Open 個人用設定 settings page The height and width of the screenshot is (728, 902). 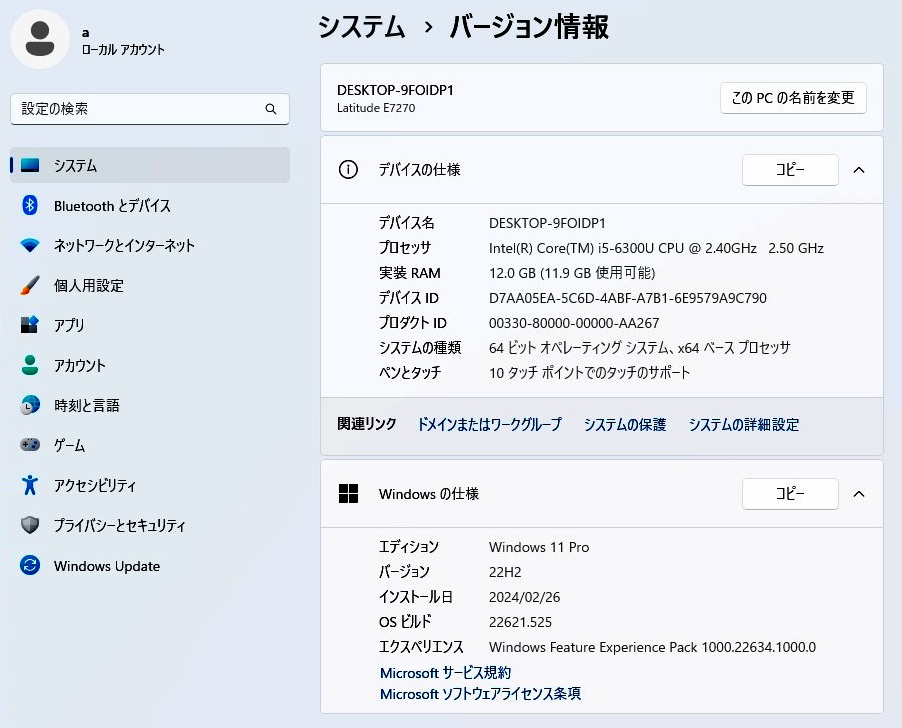(150, 285)
